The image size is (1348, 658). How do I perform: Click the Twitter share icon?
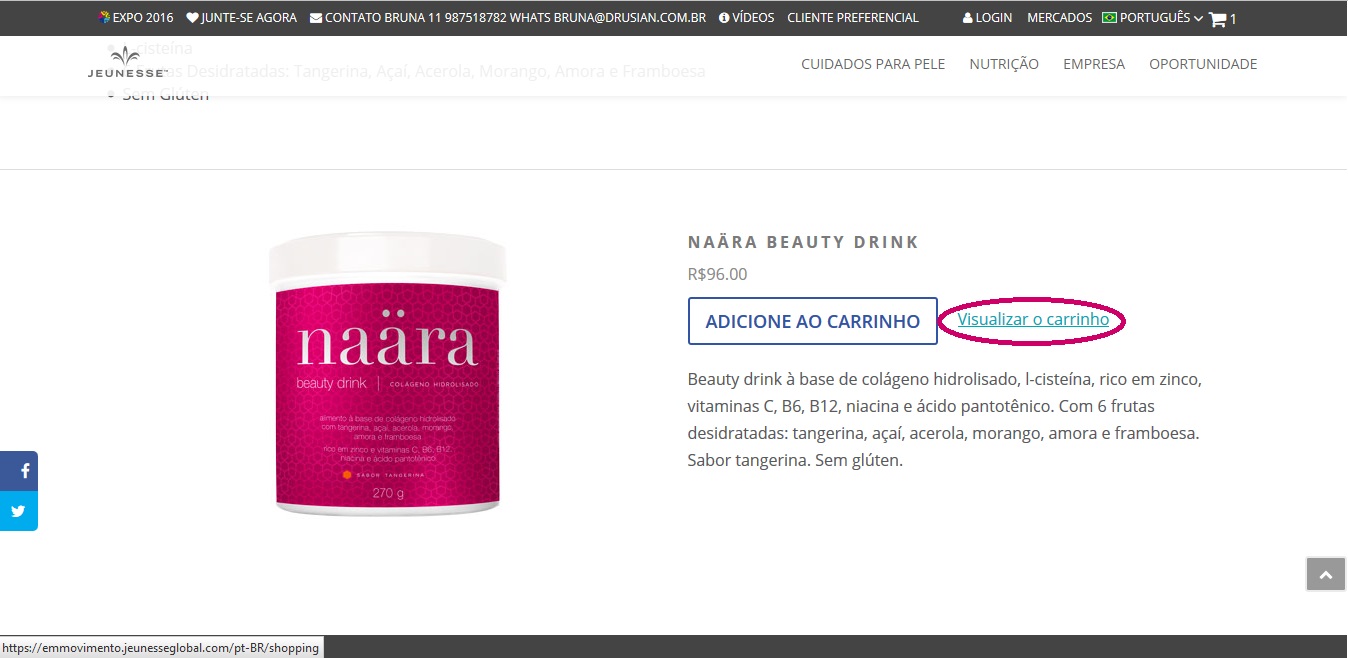[x=19, y=511]
